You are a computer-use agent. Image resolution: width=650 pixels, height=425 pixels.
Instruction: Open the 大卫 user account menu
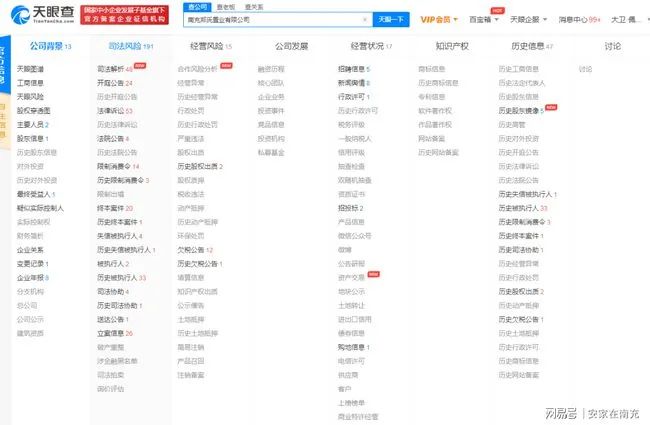tap(626, 19)
